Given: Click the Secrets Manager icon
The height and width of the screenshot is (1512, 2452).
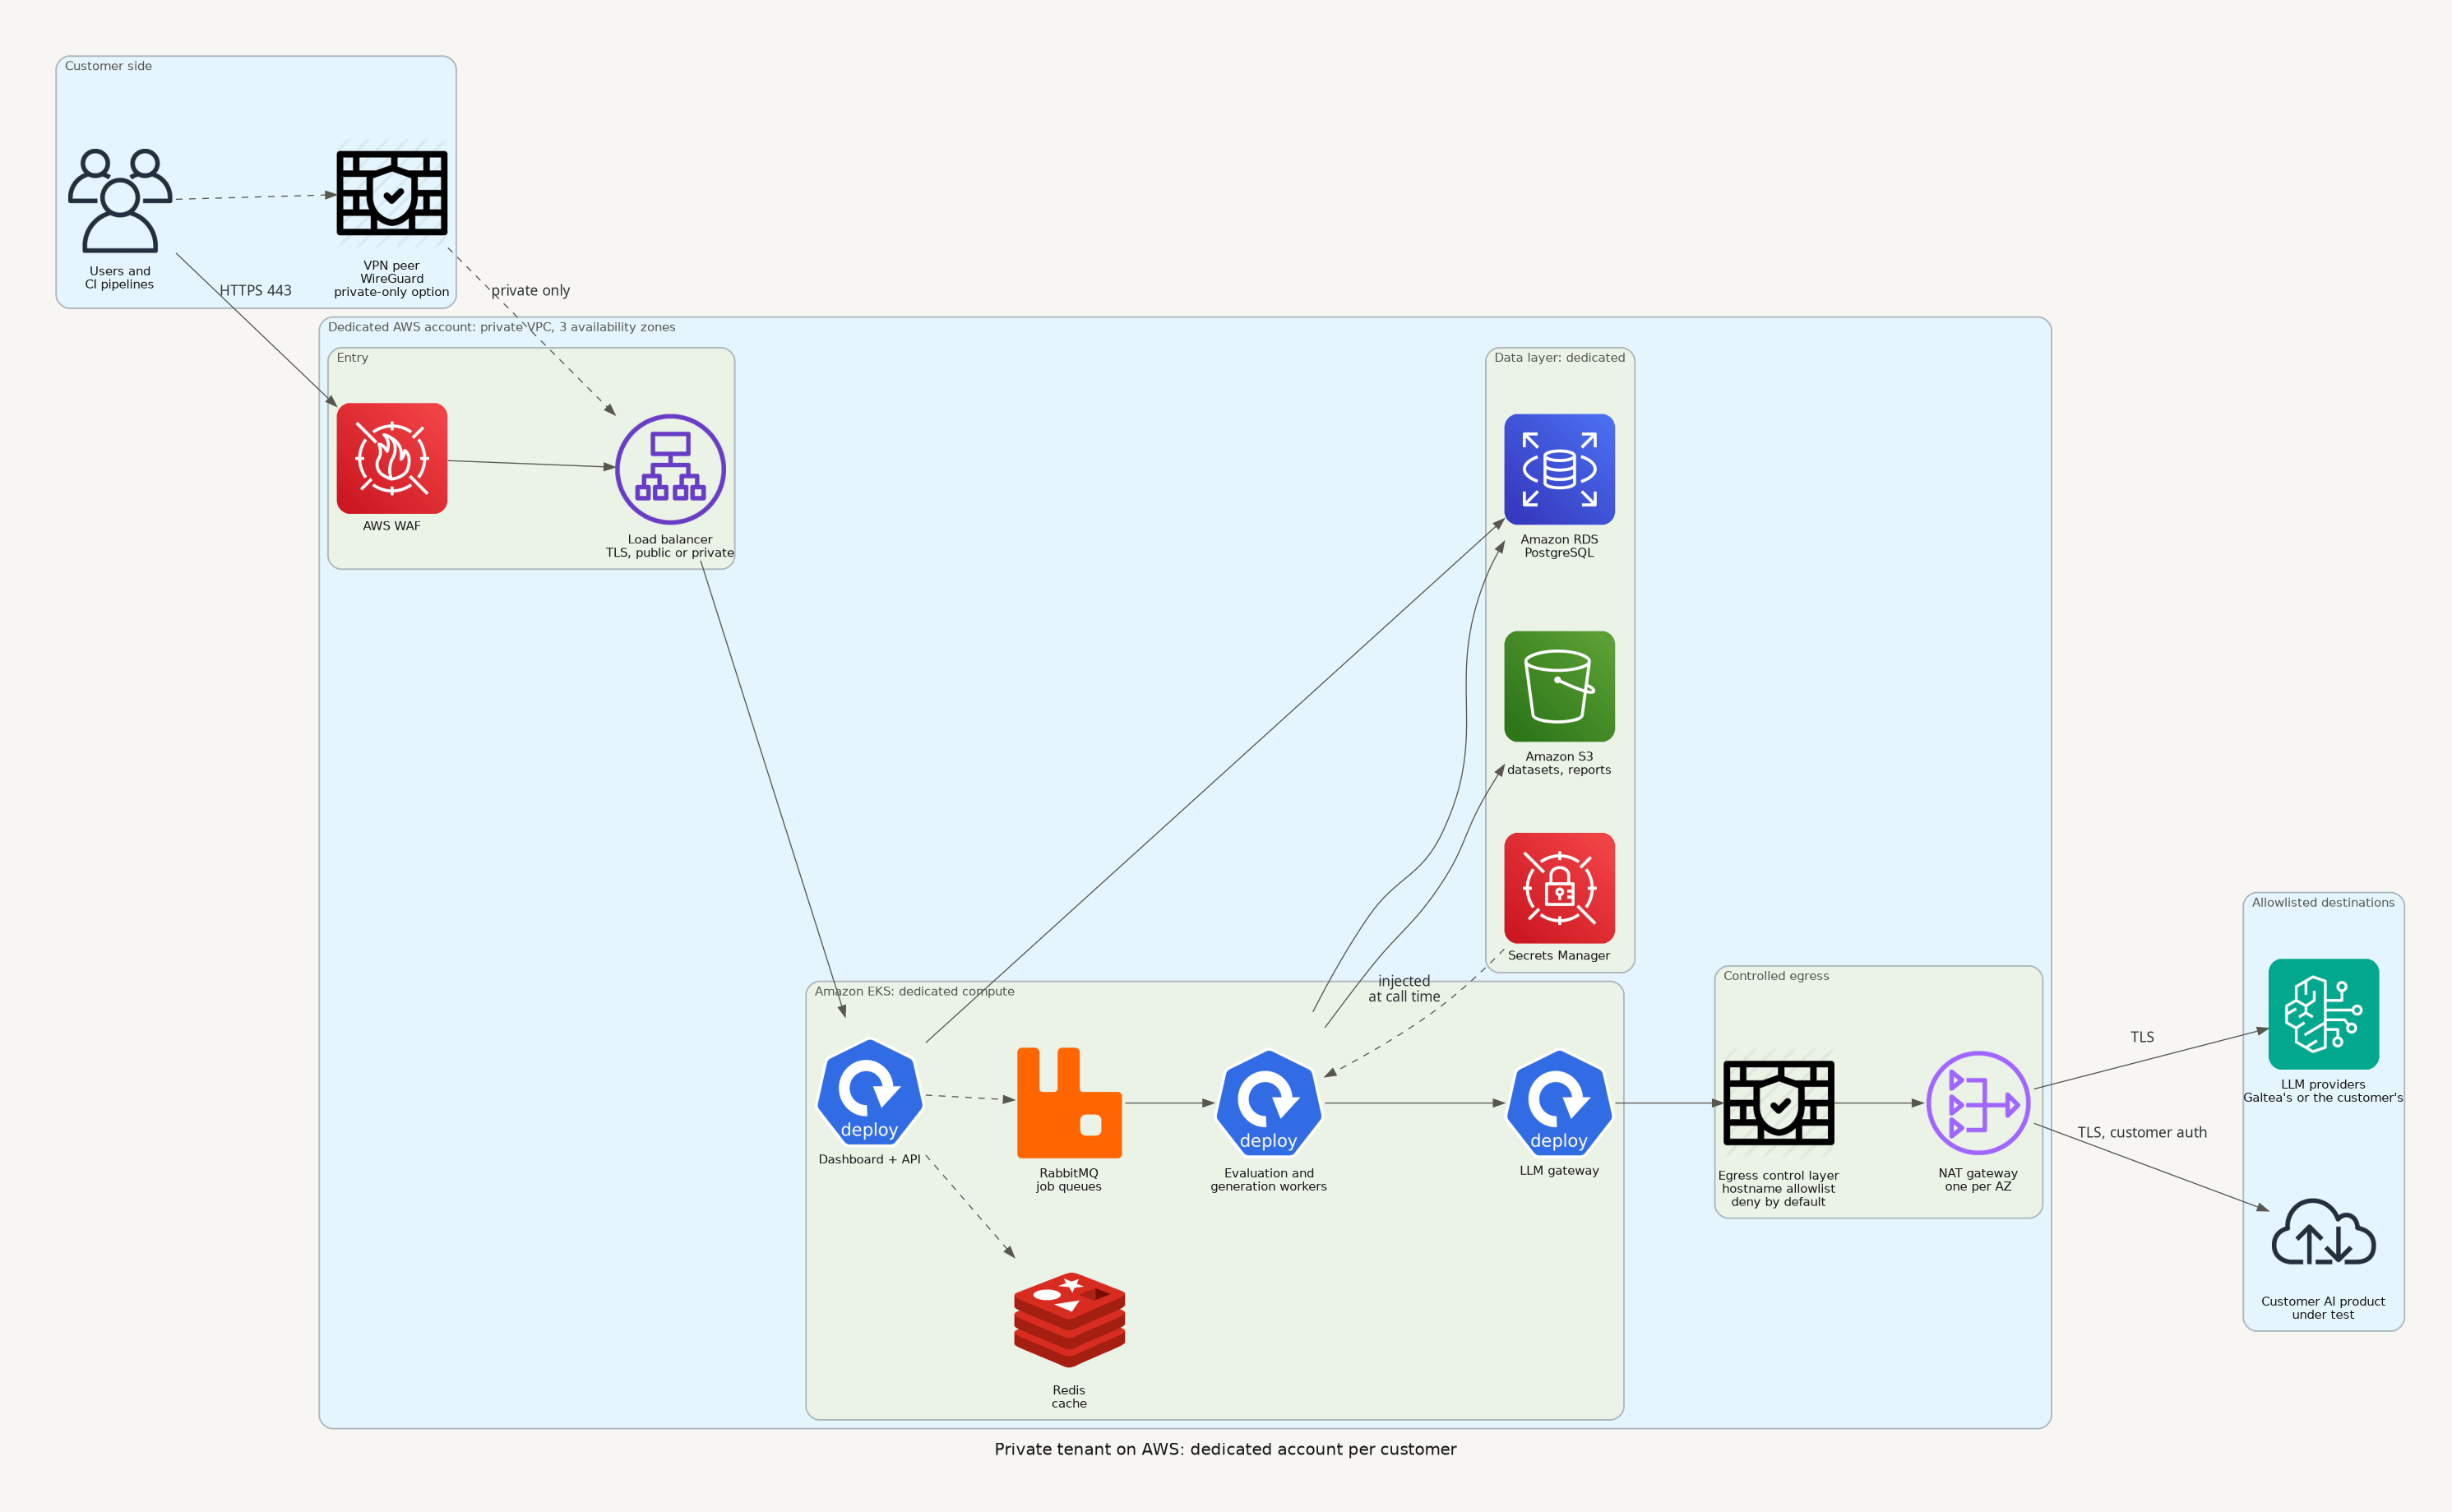Looking at the screenshot, I should pyautogui.click(x=1559, y=888).
